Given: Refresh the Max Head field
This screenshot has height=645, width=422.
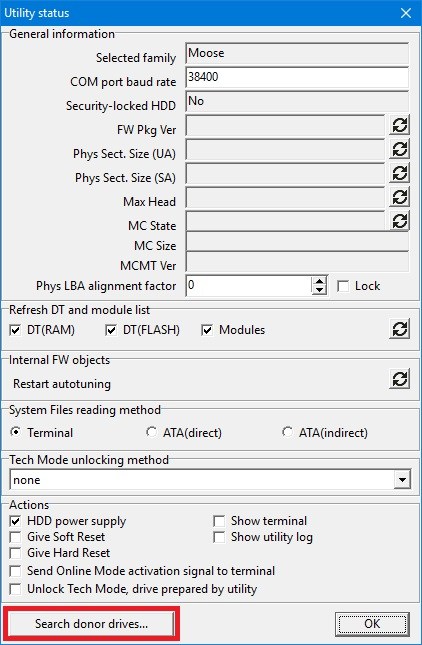Looking at the screenshot, I should pyautogui.click(x=399, y=197).
